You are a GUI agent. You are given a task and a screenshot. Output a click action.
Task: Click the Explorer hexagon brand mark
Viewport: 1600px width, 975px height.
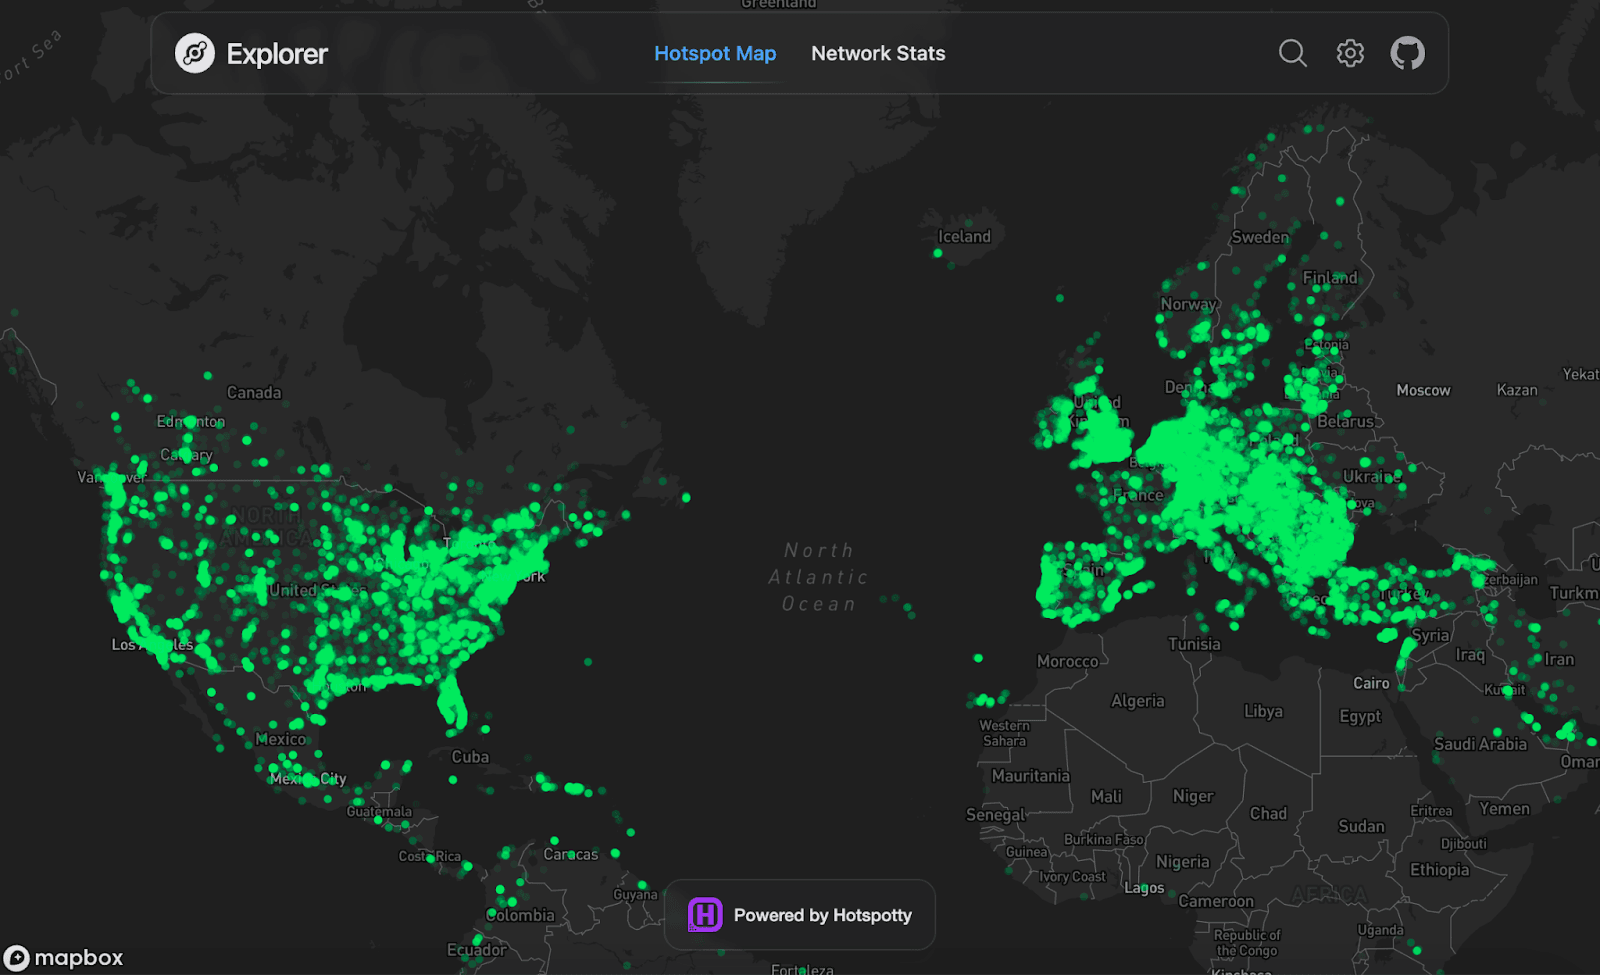(x=196, y=53)
